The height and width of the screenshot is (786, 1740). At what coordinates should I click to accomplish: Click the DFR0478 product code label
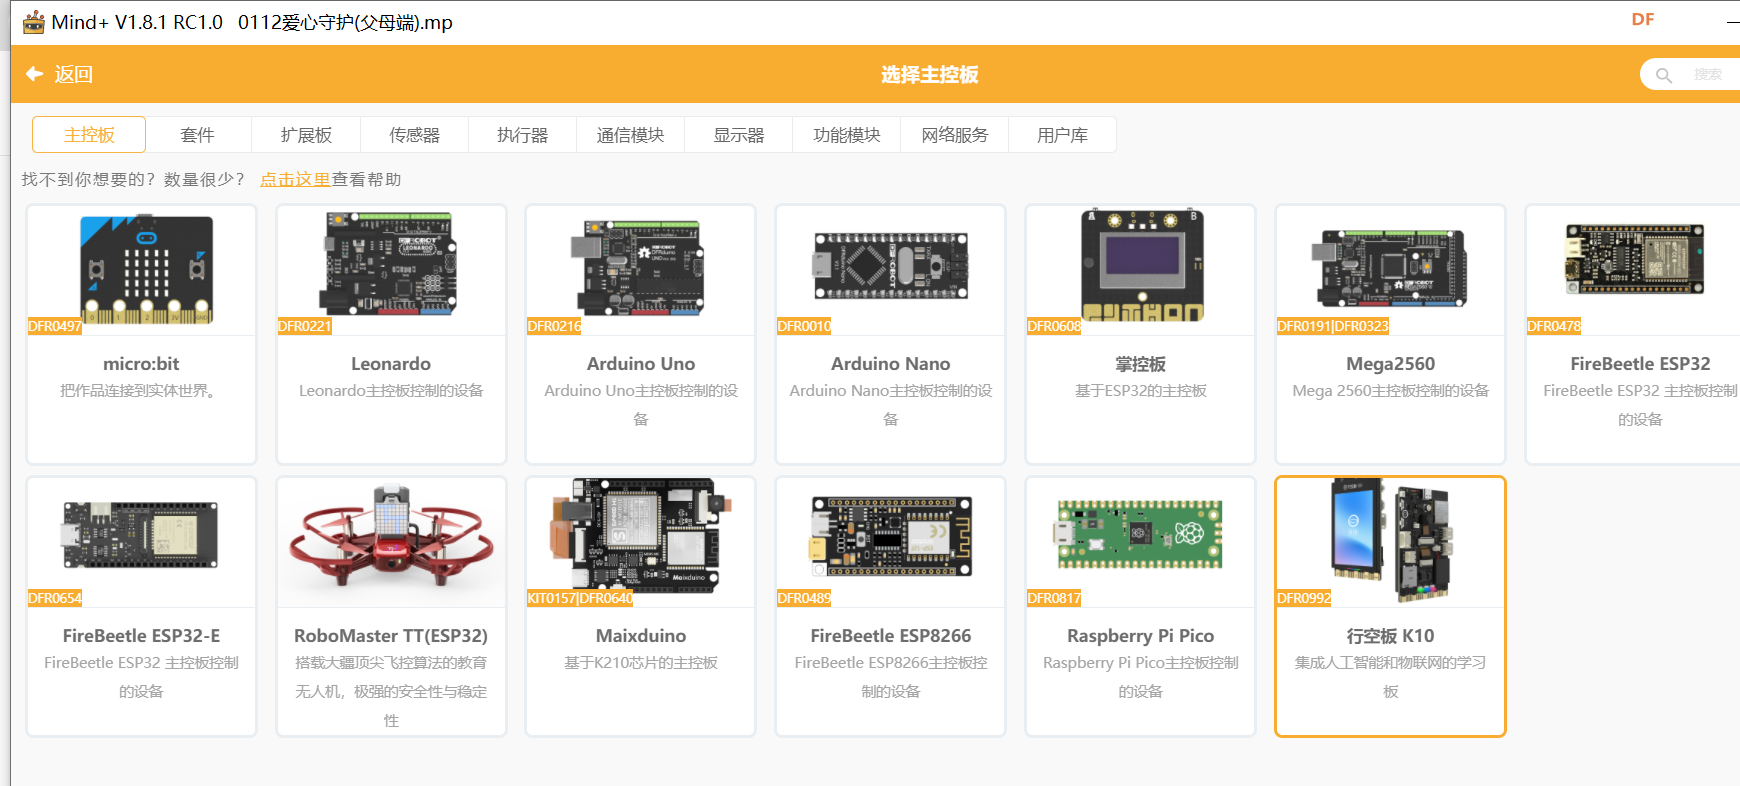[x=1554, y=326]
